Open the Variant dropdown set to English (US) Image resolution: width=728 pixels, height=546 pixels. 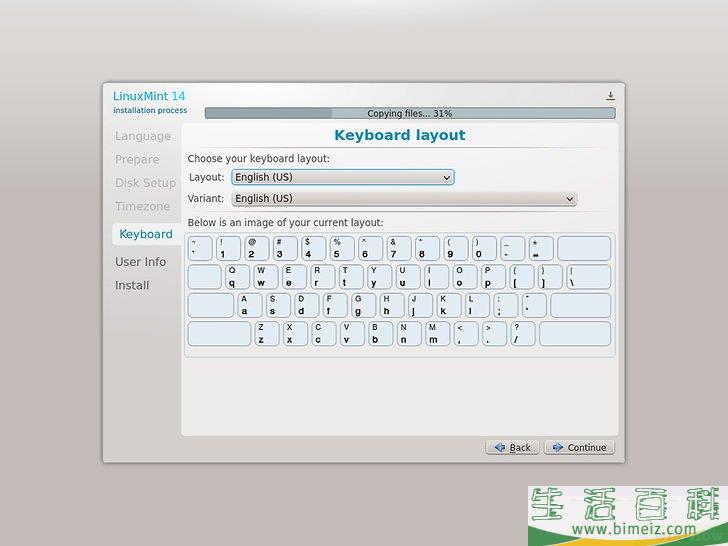(x=404, y=199)
